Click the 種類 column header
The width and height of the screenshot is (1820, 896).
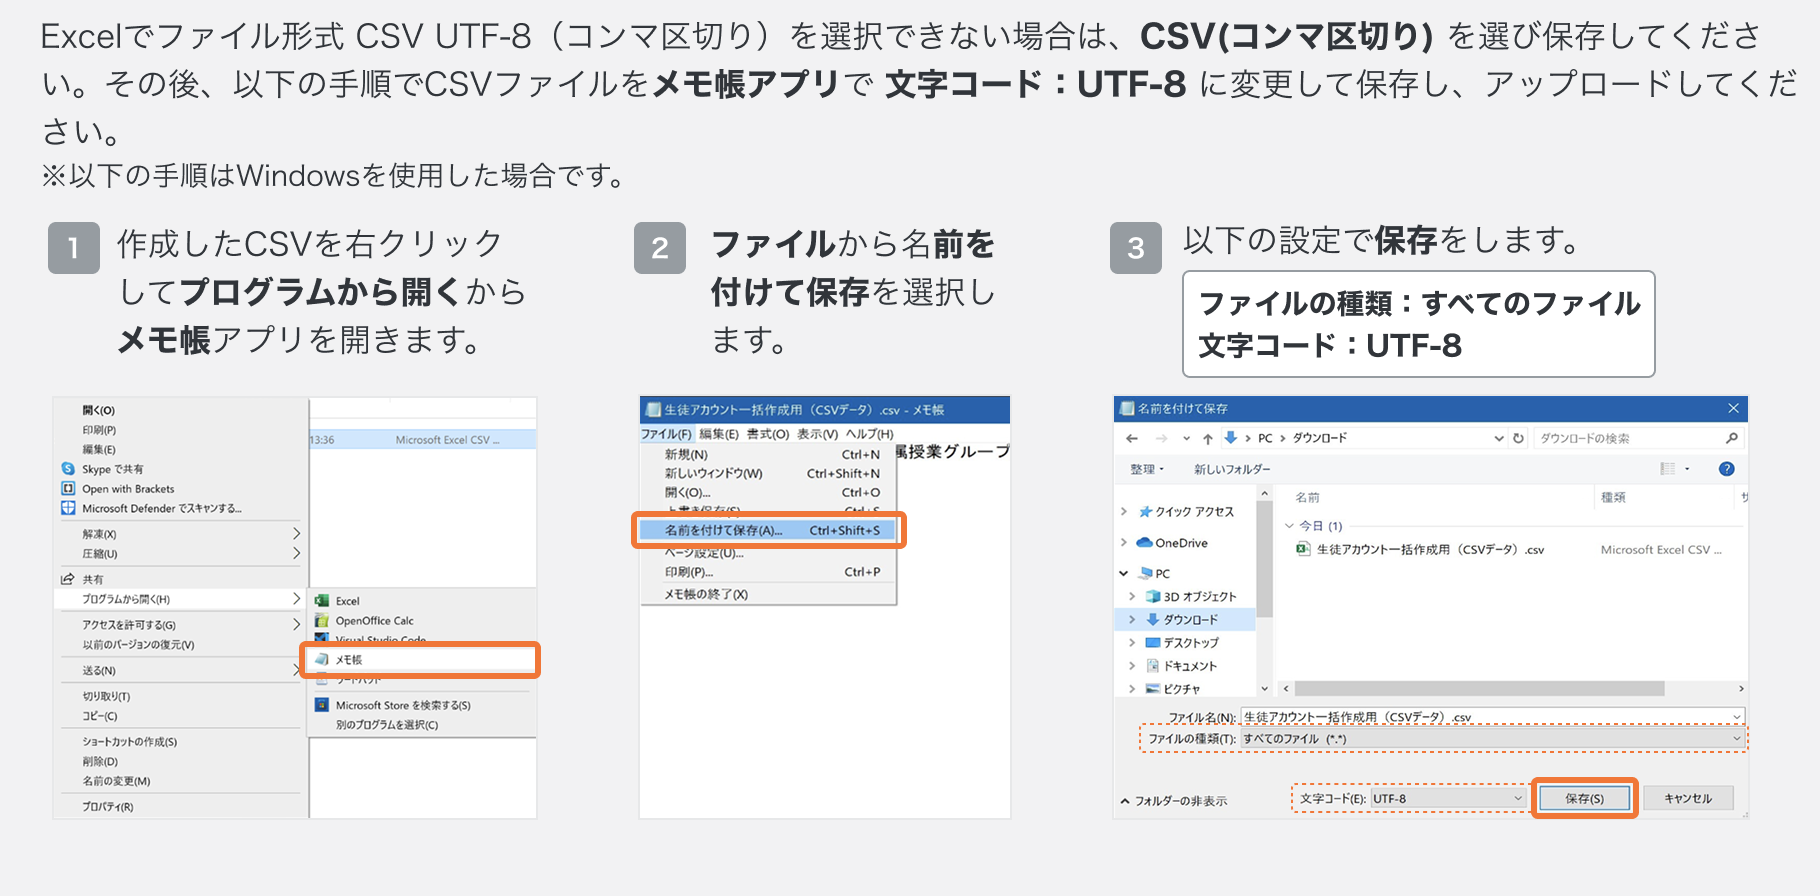click(x=1613, y=497)
